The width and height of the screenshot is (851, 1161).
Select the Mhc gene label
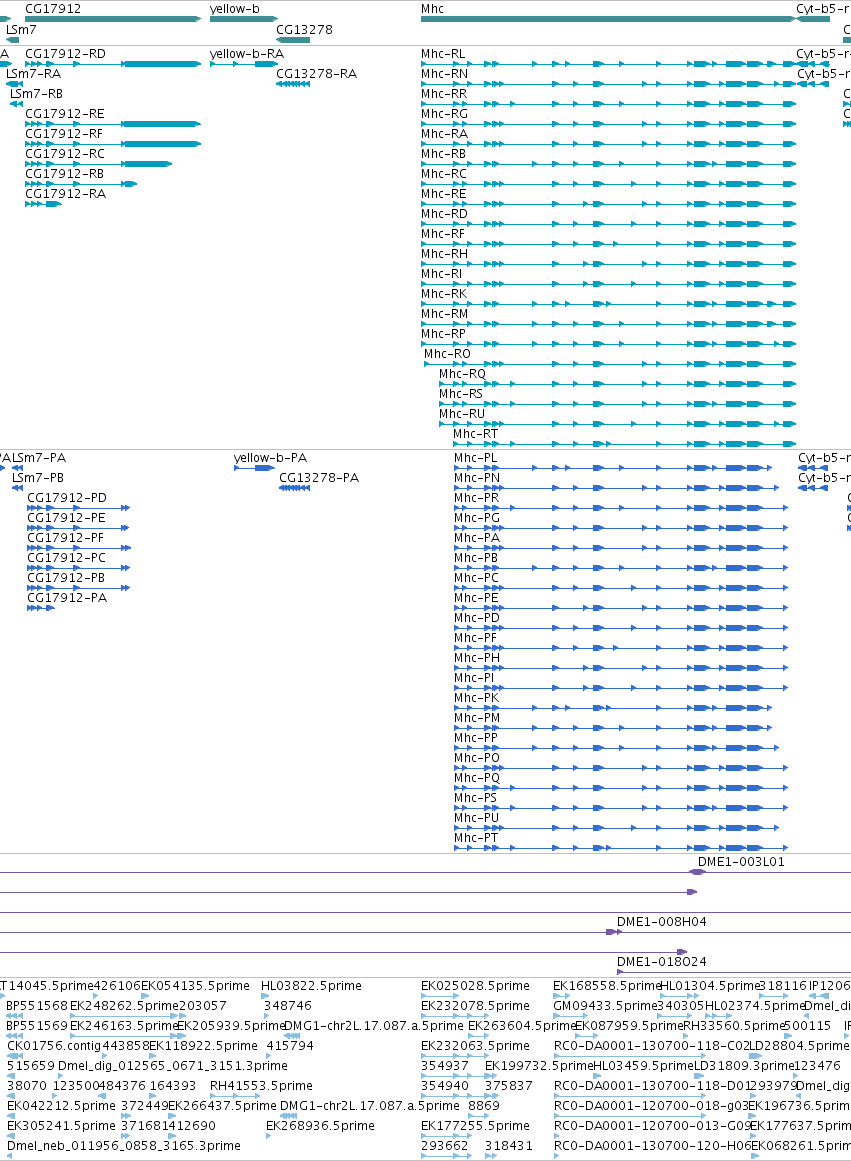(x=433, y=9)
